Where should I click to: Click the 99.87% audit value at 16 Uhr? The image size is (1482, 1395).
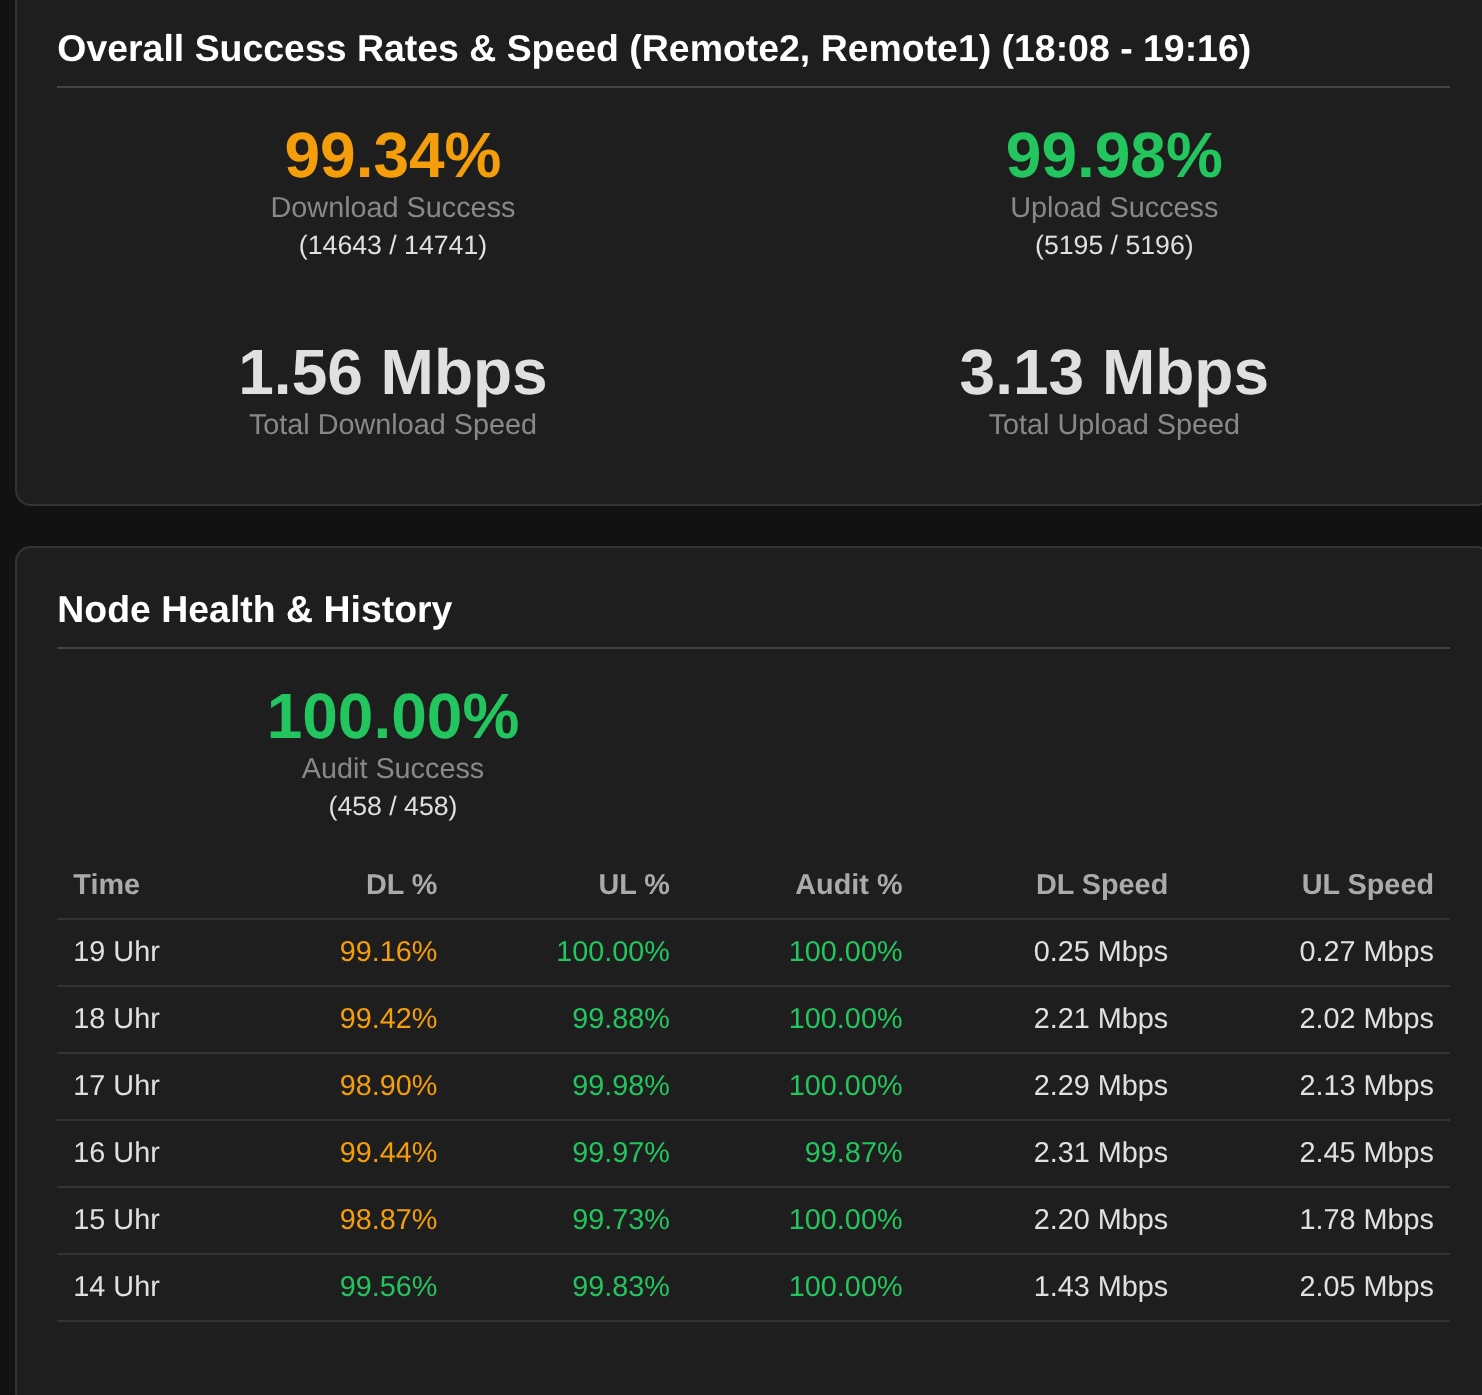click(853, 1152)
